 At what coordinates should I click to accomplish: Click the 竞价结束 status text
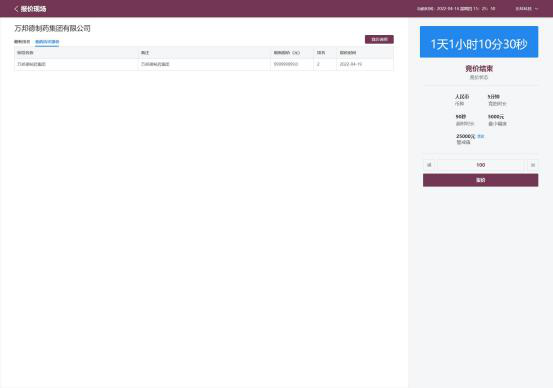pos(479,68)
